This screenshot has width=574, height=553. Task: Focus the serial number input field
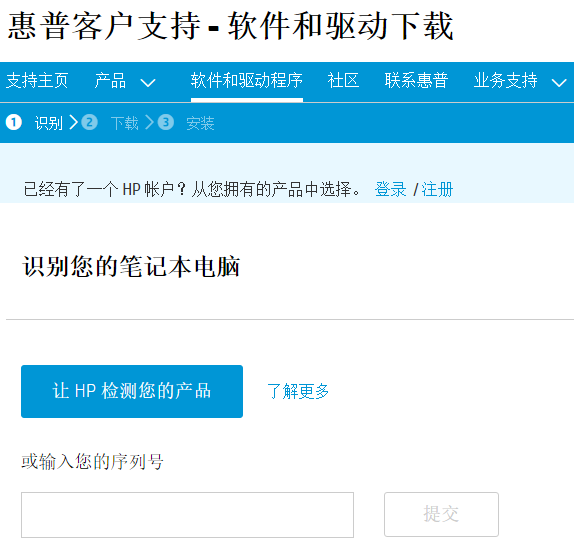(187, 515)
